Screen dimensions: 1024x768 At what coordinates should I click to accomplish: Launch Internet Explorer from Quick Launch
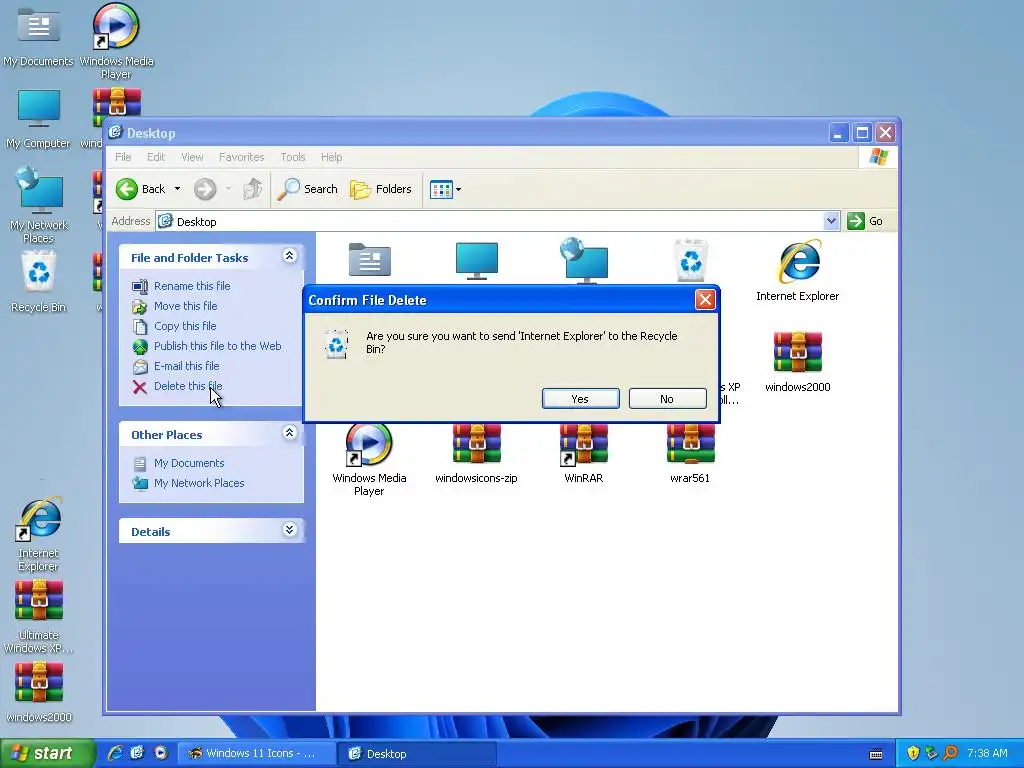[x=115, y=753]
